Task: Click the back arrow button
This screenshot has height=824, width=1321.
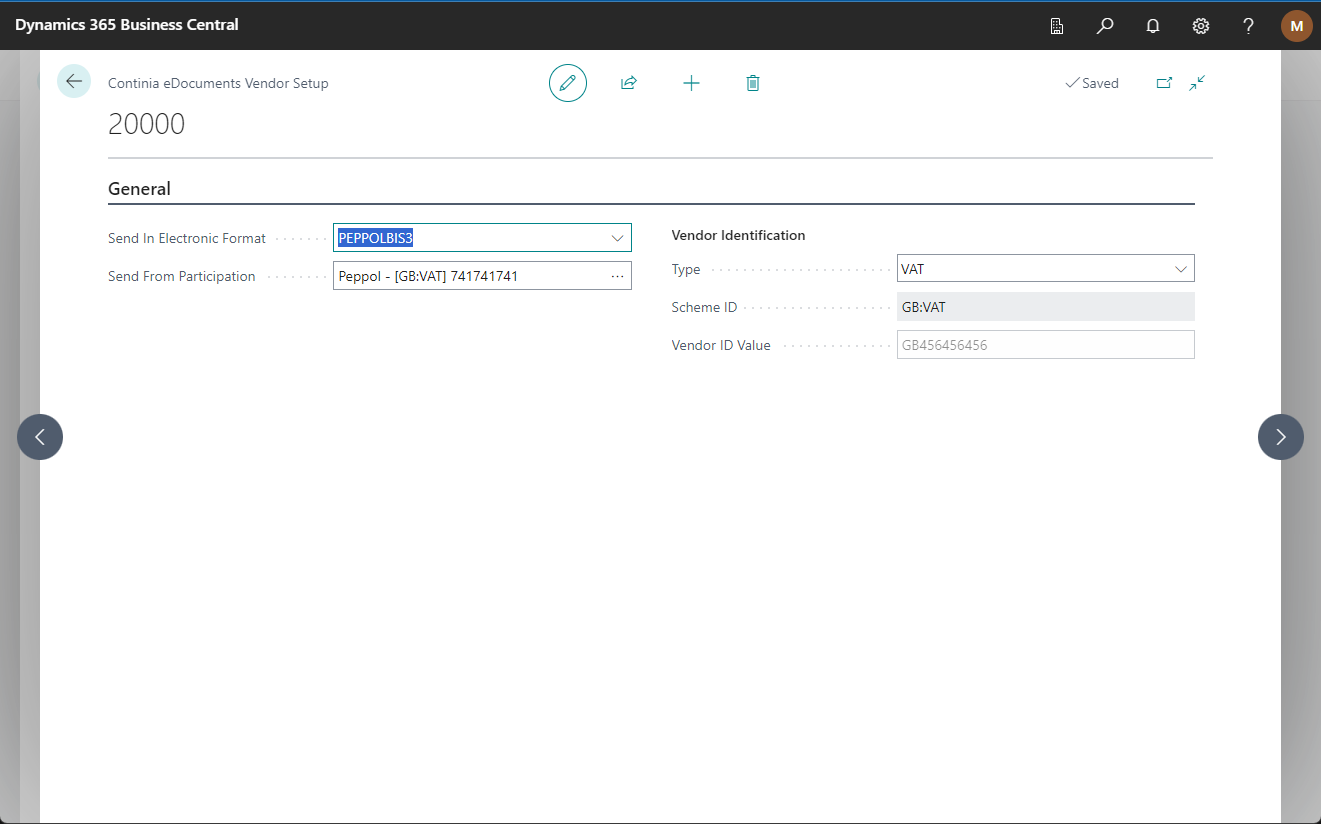Action: coord(74,81)
